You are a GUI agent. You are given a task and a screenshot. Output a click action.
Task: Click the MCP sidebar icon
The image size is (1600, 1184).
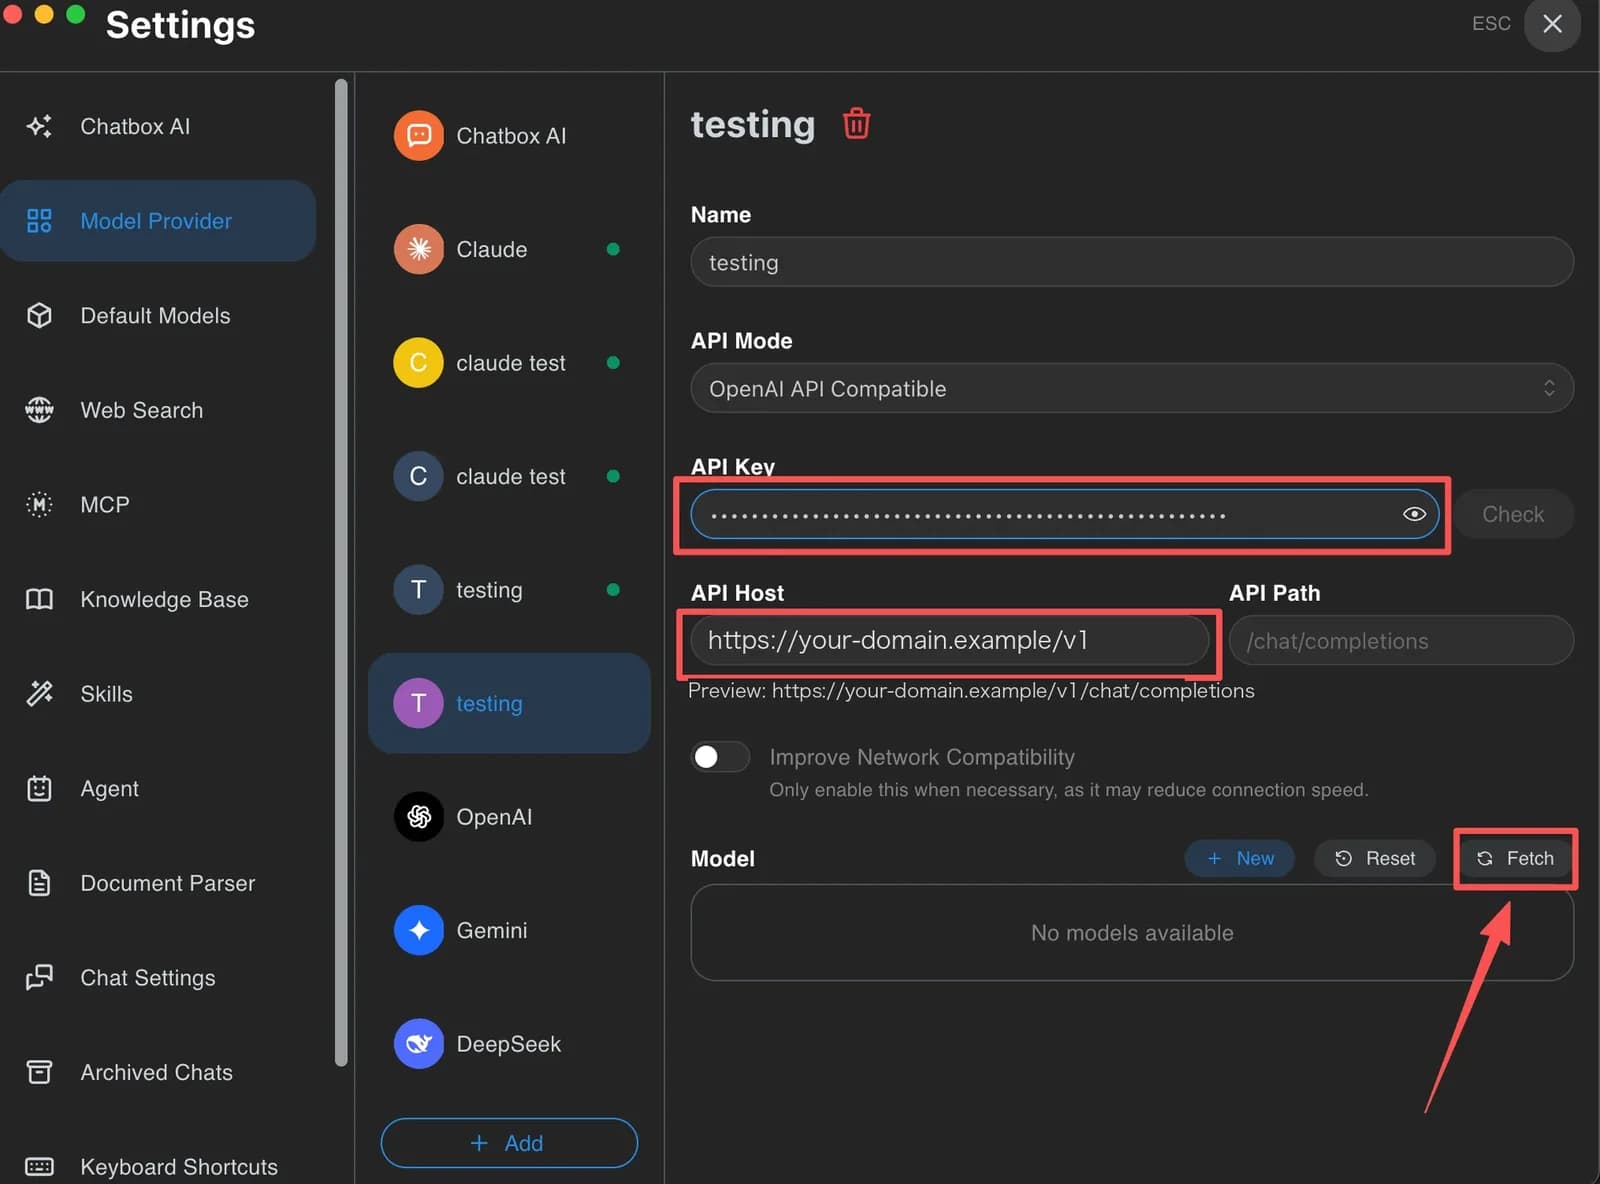[39, 505]
